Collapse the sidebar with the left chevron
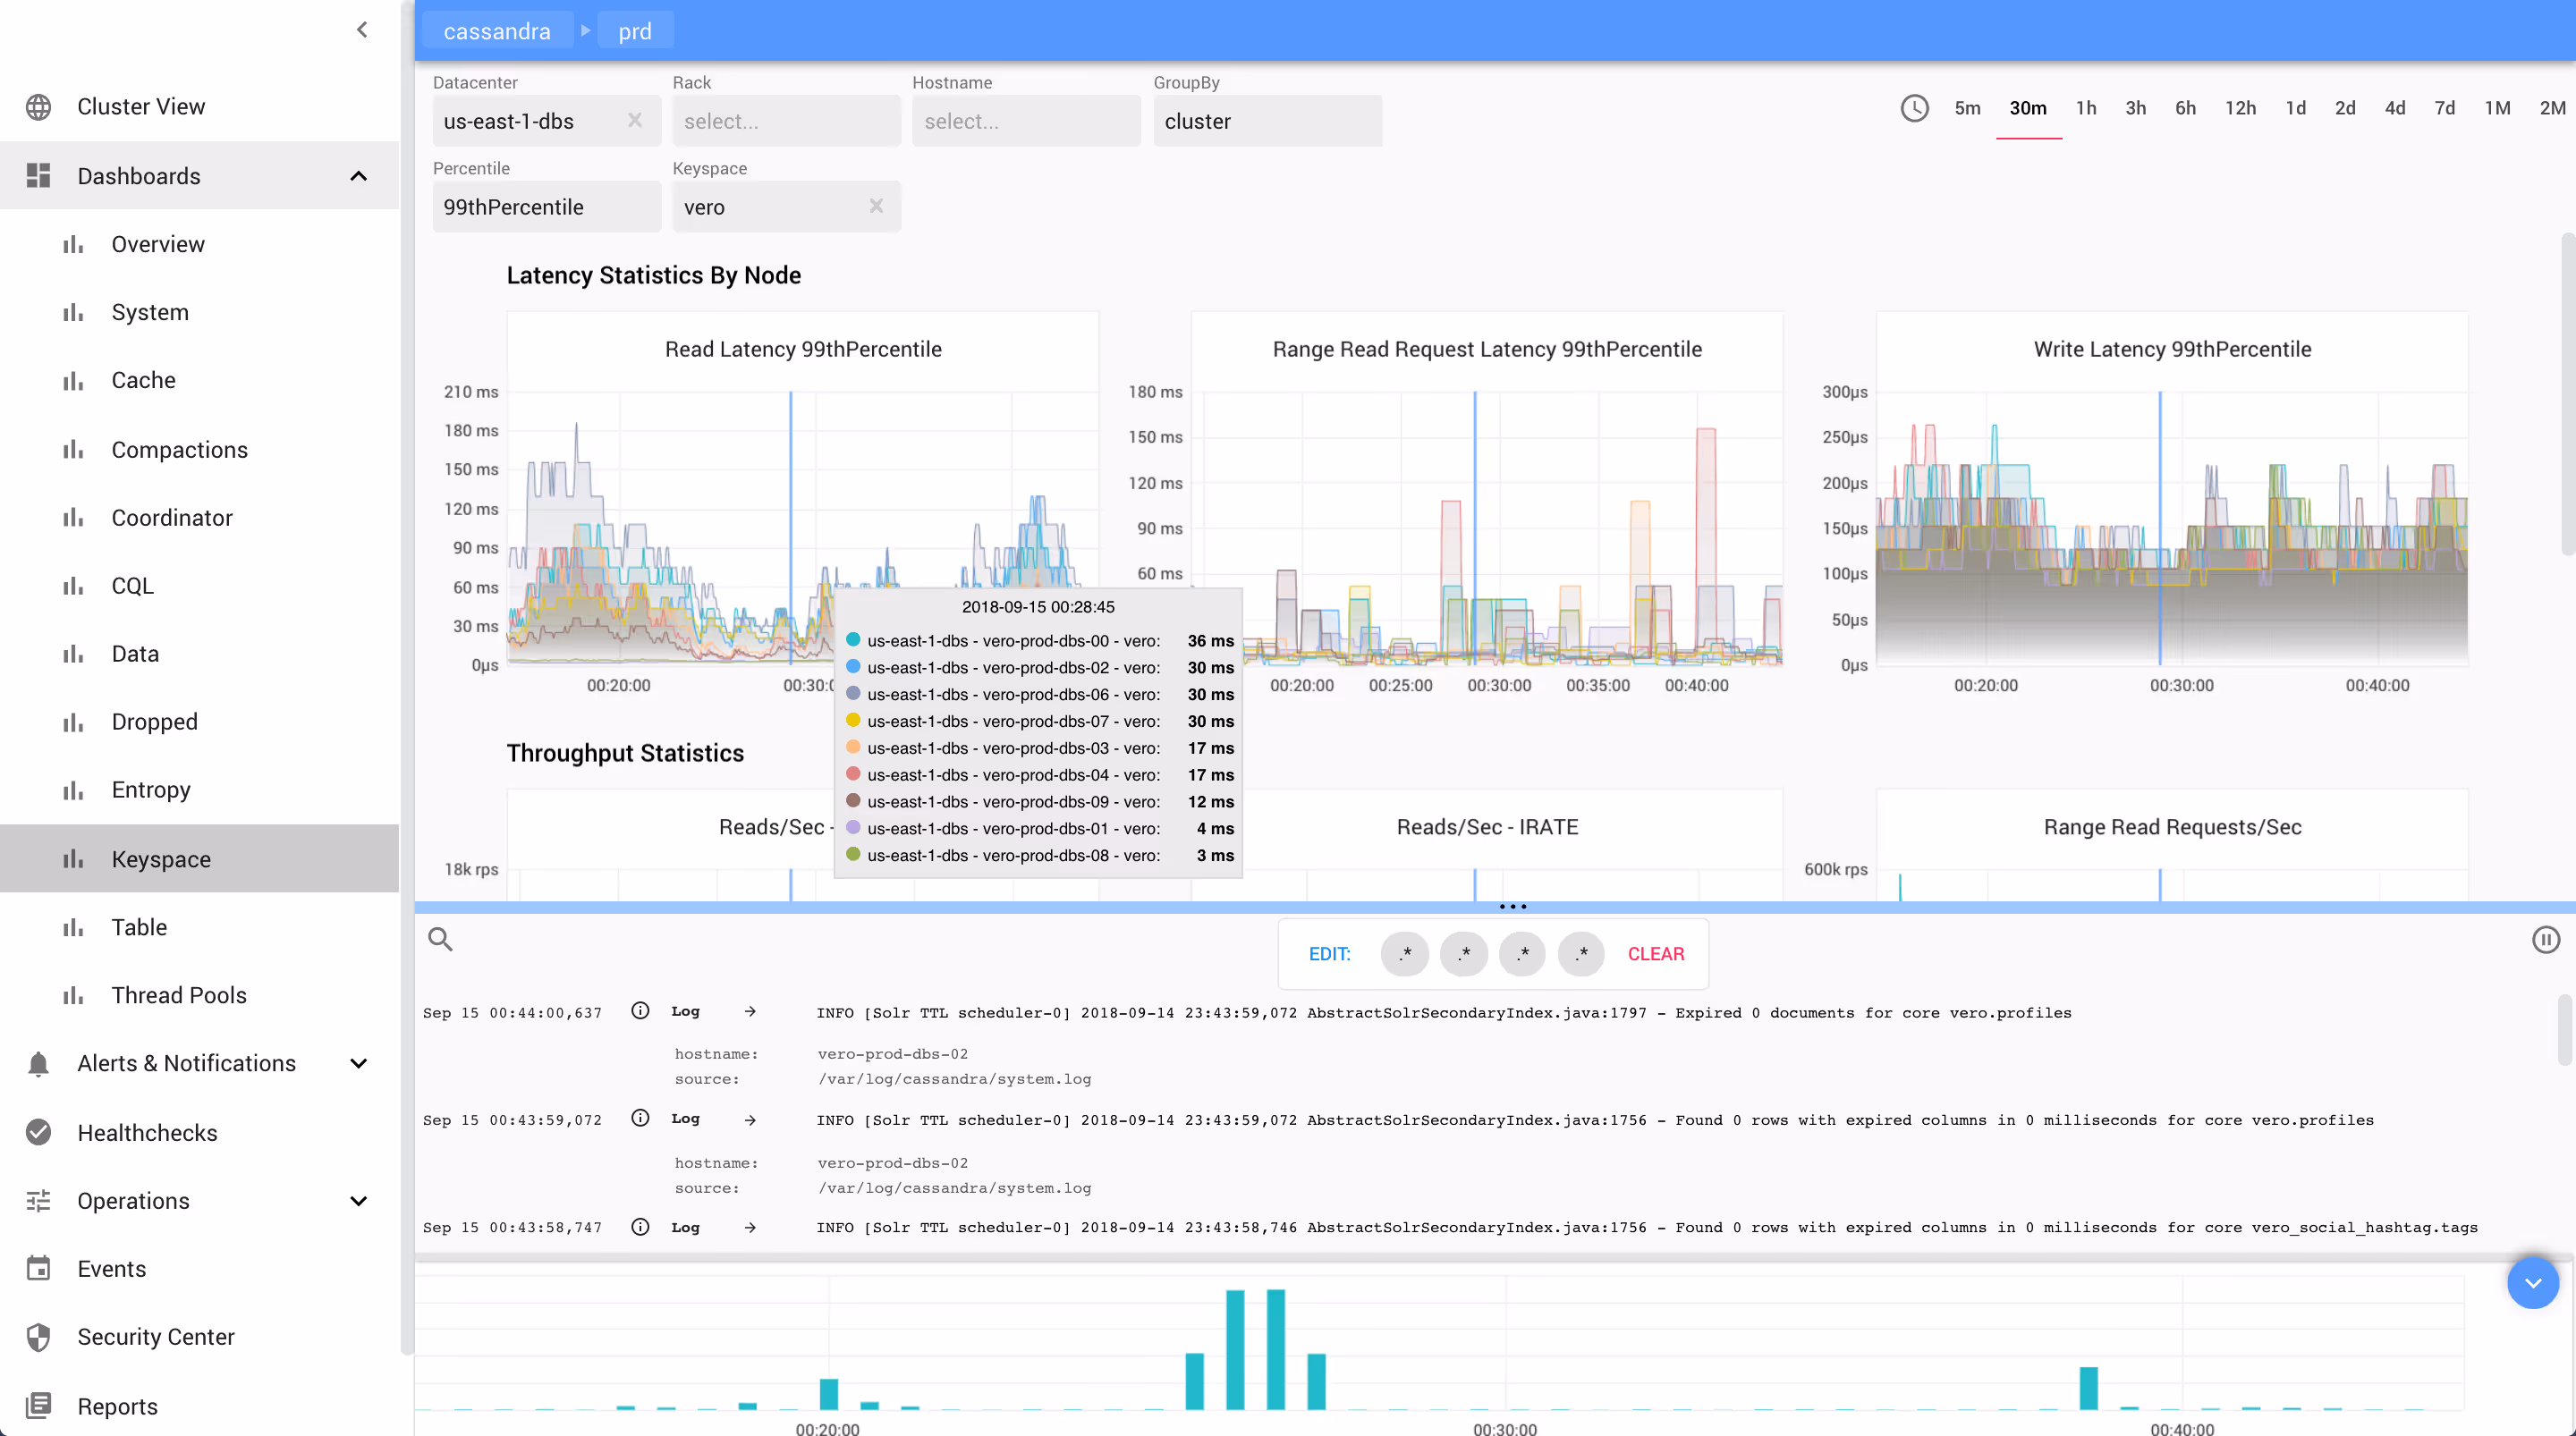Screen dimensions: 2576x1436 [x=362, y=30]
